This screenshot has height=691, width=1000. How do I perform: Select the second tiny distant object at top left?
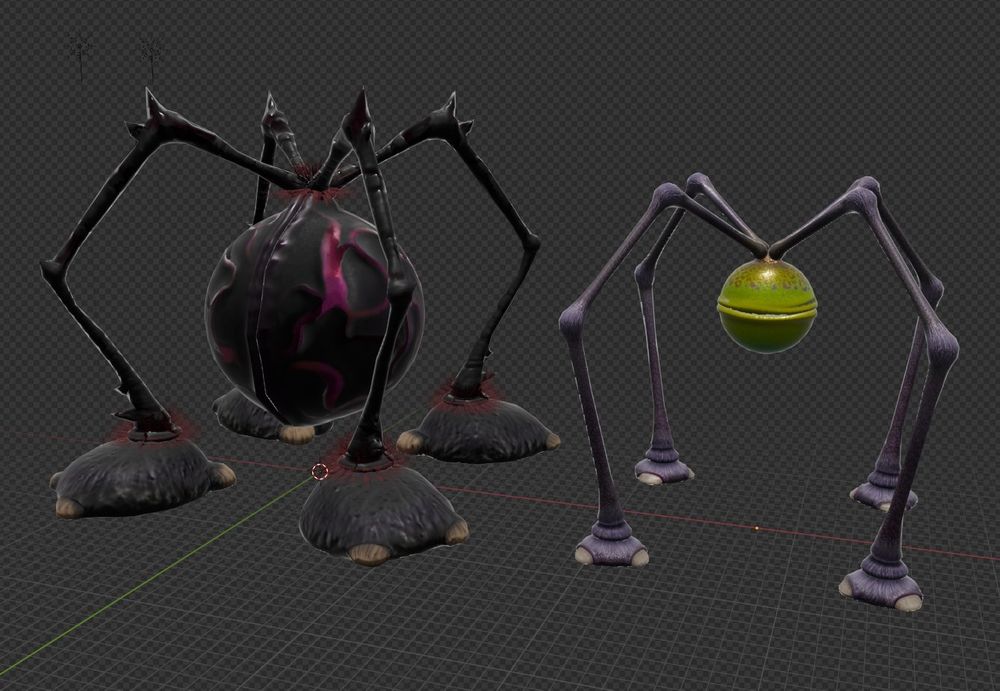(x=151, y=57)
